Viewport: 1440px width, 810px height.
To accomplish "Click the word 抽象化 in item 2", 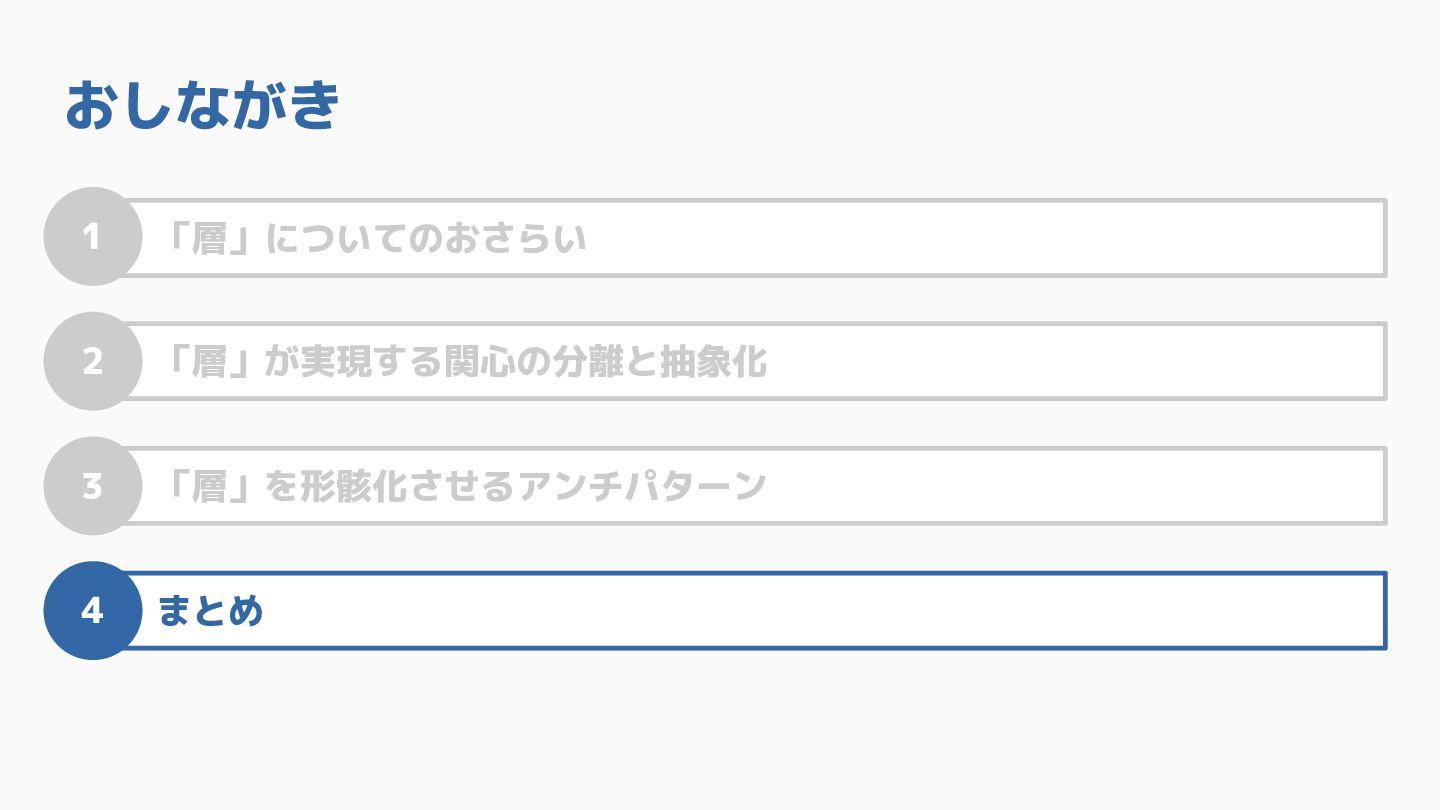I will [x=712, y=362].
